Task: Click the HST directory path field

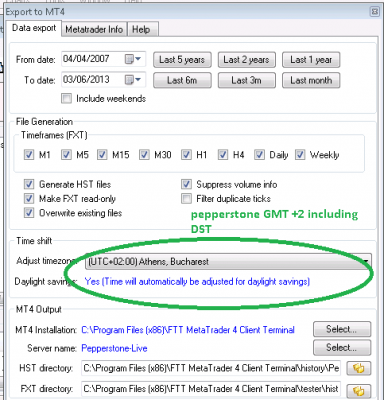Action: pyautogui.click(x=211, y=368)
